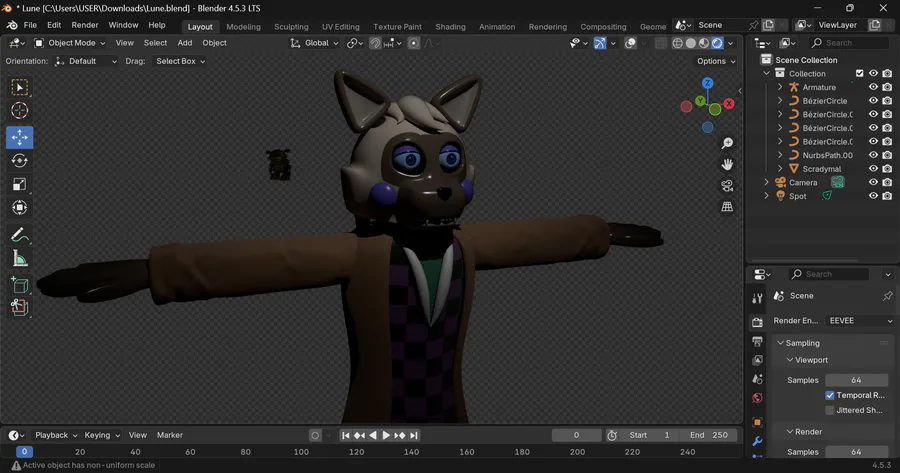Screen dimensions: 900x473
Task: Open the Render properties tab
Action: click(758, 323)
